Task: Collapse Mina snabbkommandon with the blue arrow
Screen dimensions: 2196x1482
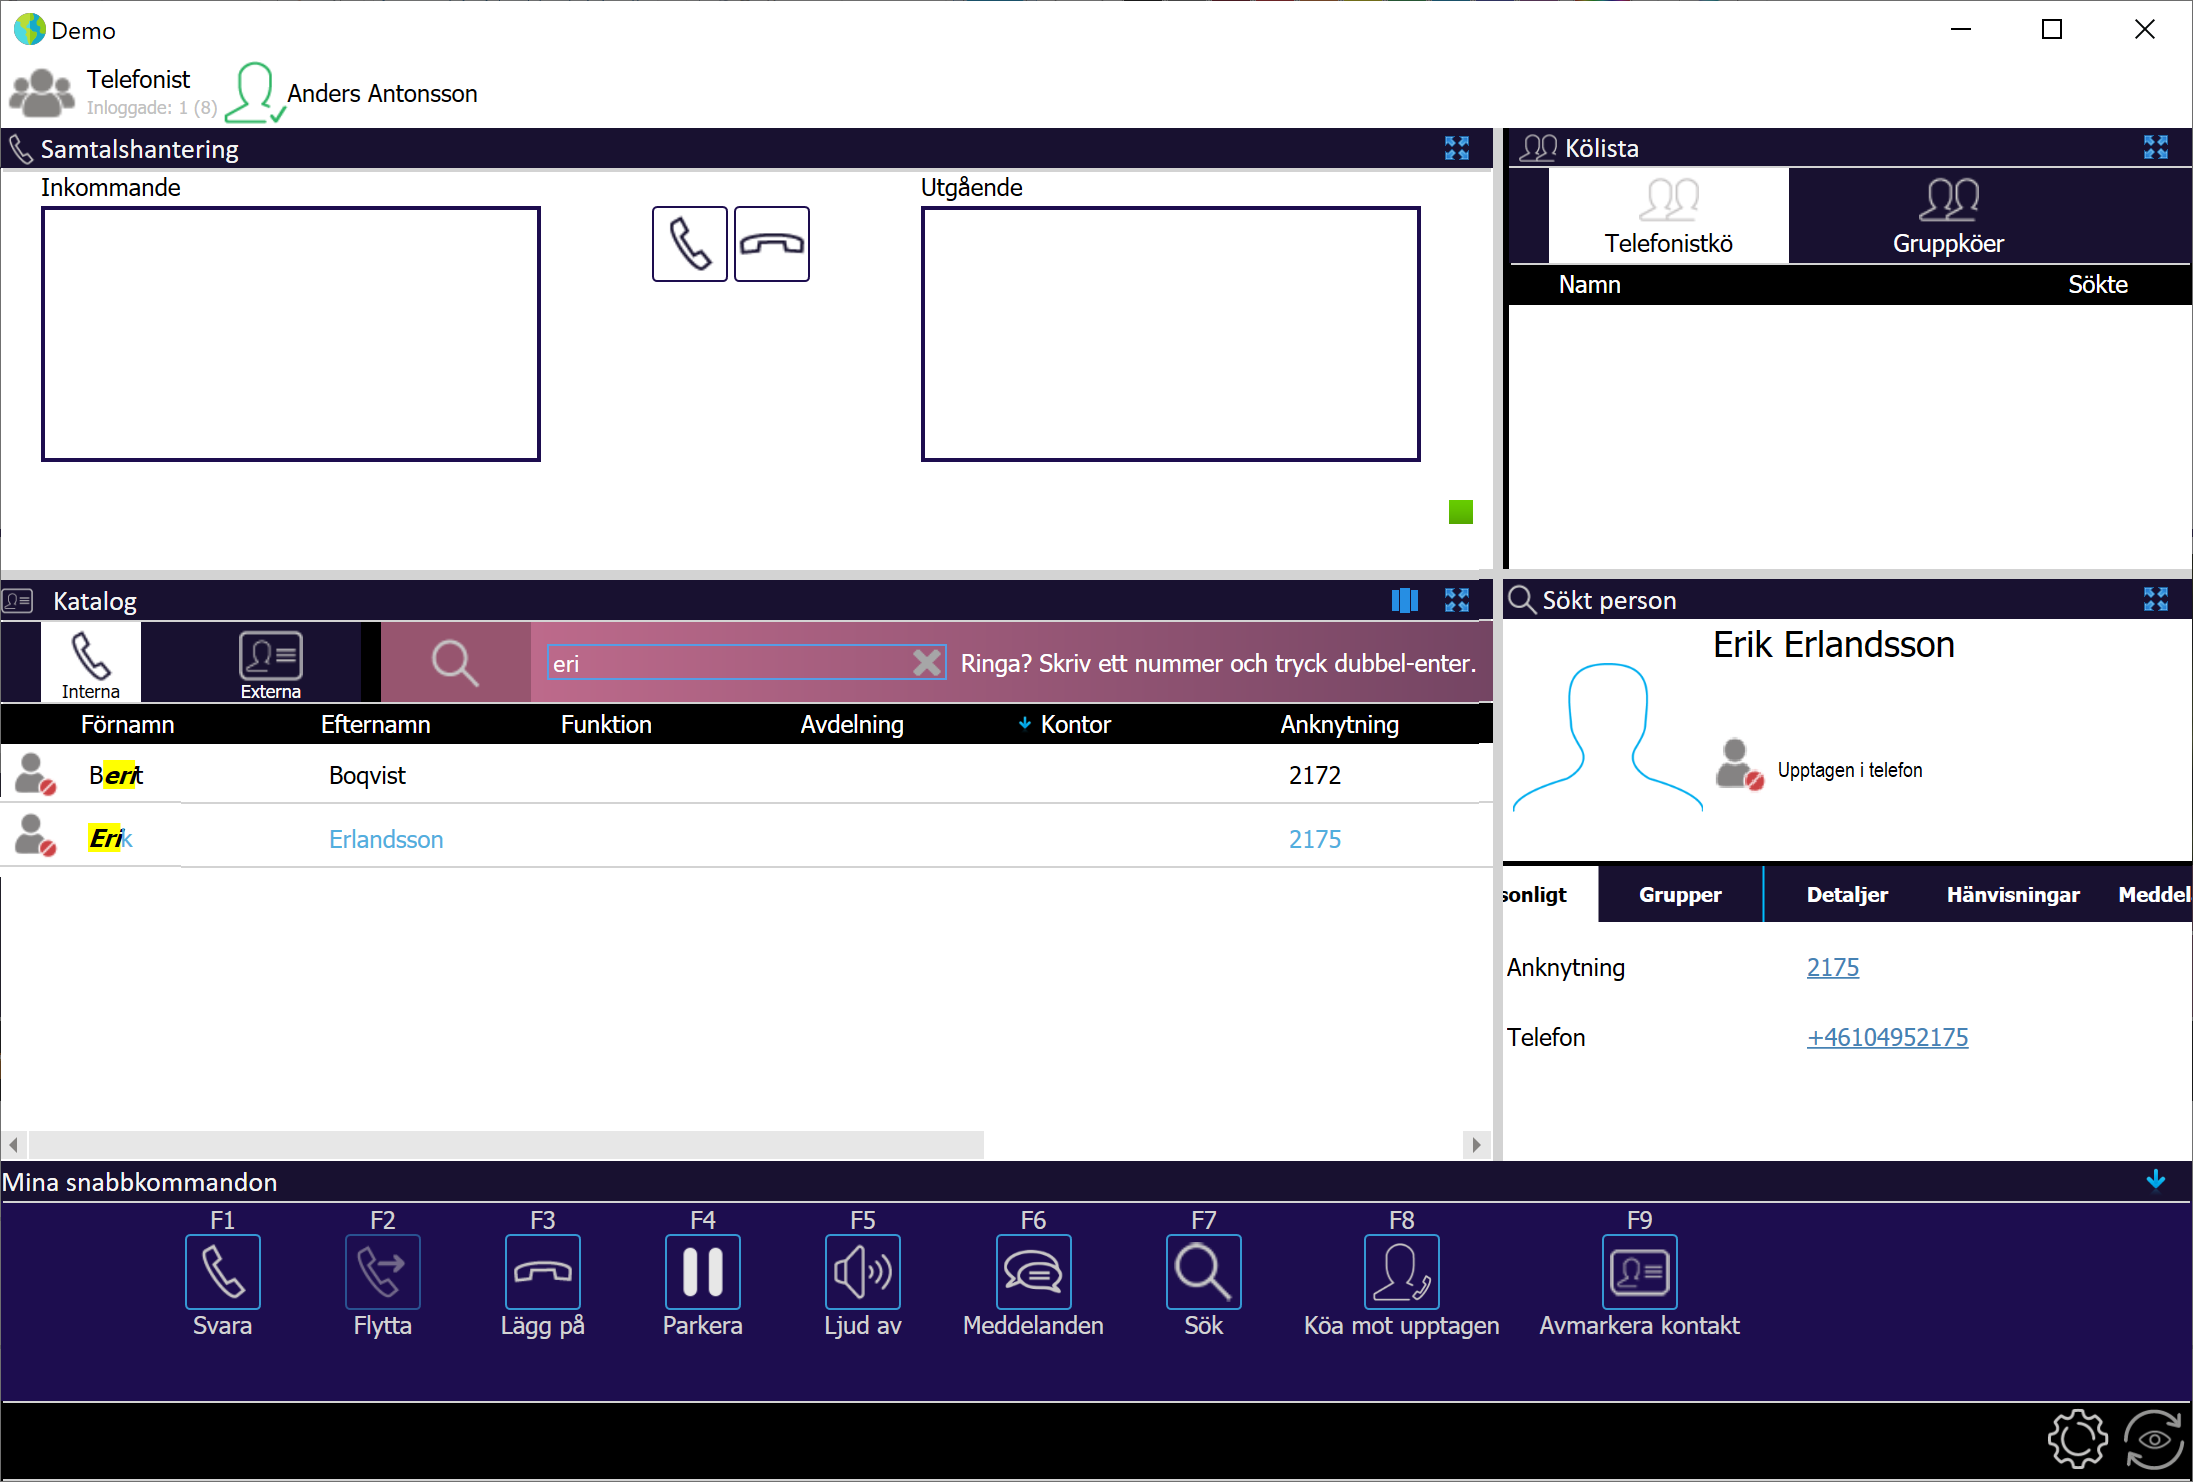Action: pyautogui.click(x=2155, y=1180)
